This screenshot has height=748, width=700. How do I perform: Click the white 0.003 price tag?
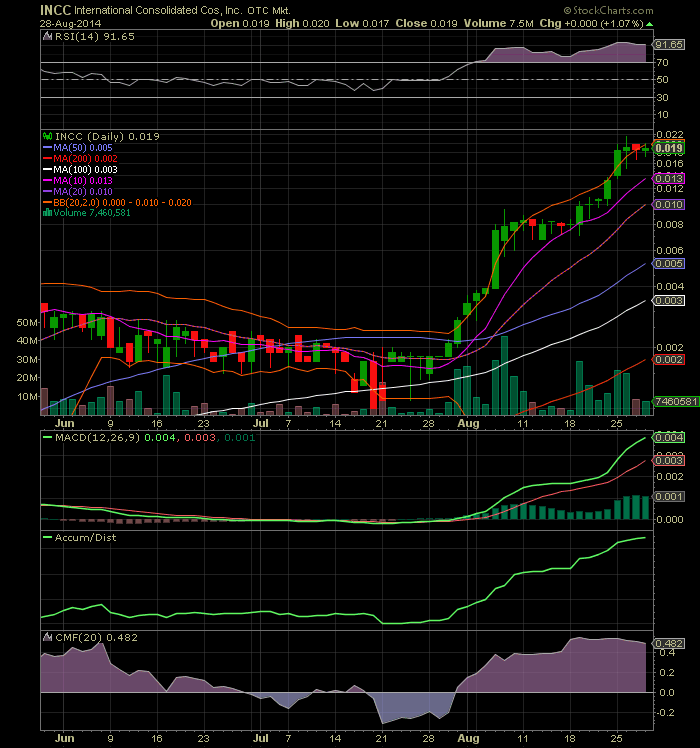(669, 301)
